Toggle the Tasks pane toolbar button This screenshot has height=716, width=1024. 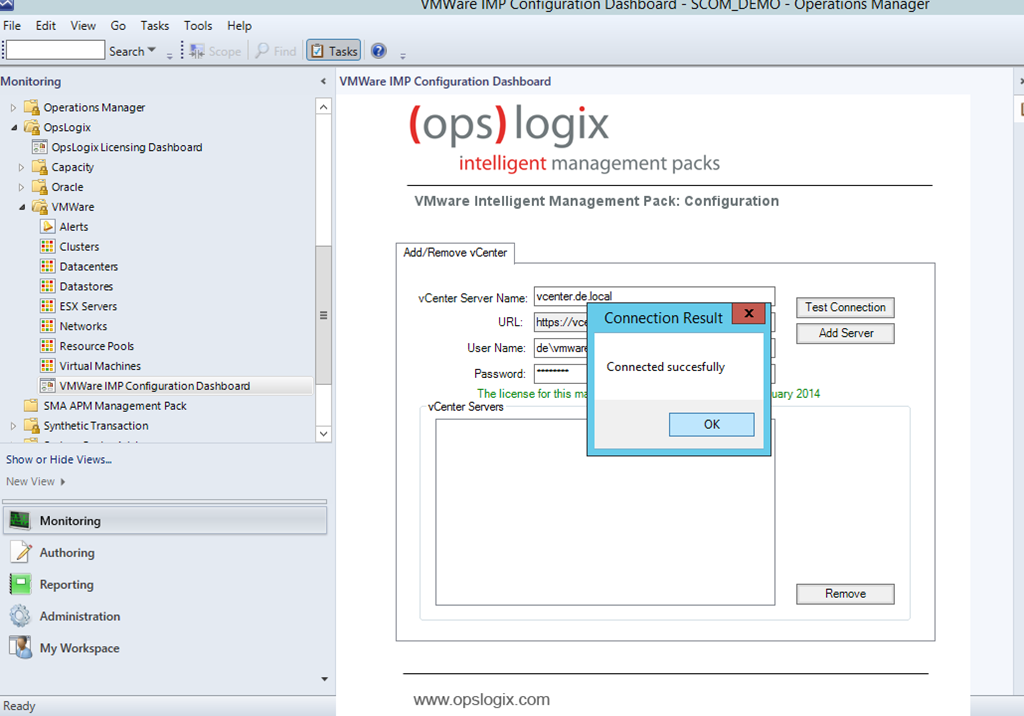(334, 51)
